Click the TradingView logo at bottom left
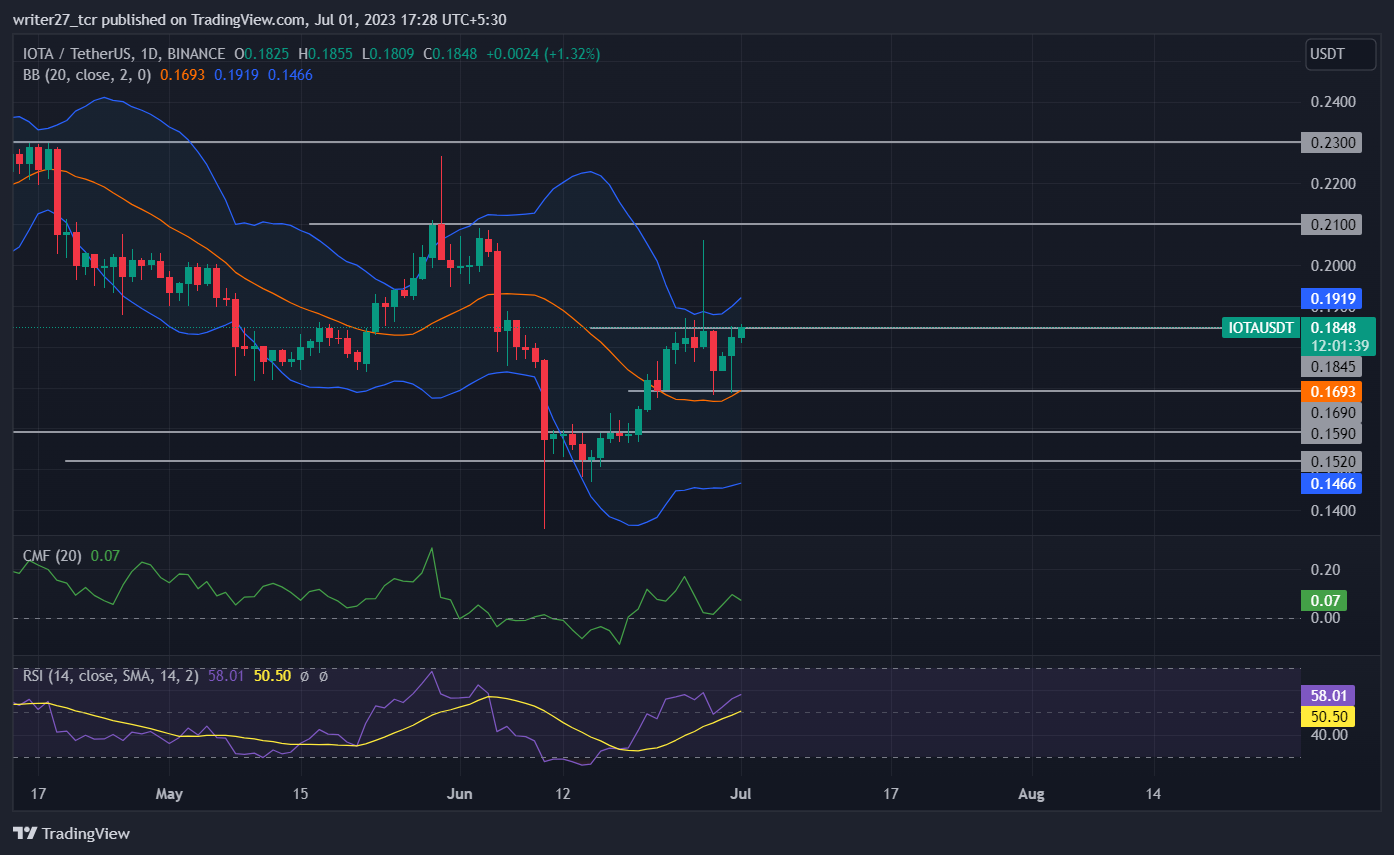The width and height of the screenshot is (1394, 855). tap(71, 833)
